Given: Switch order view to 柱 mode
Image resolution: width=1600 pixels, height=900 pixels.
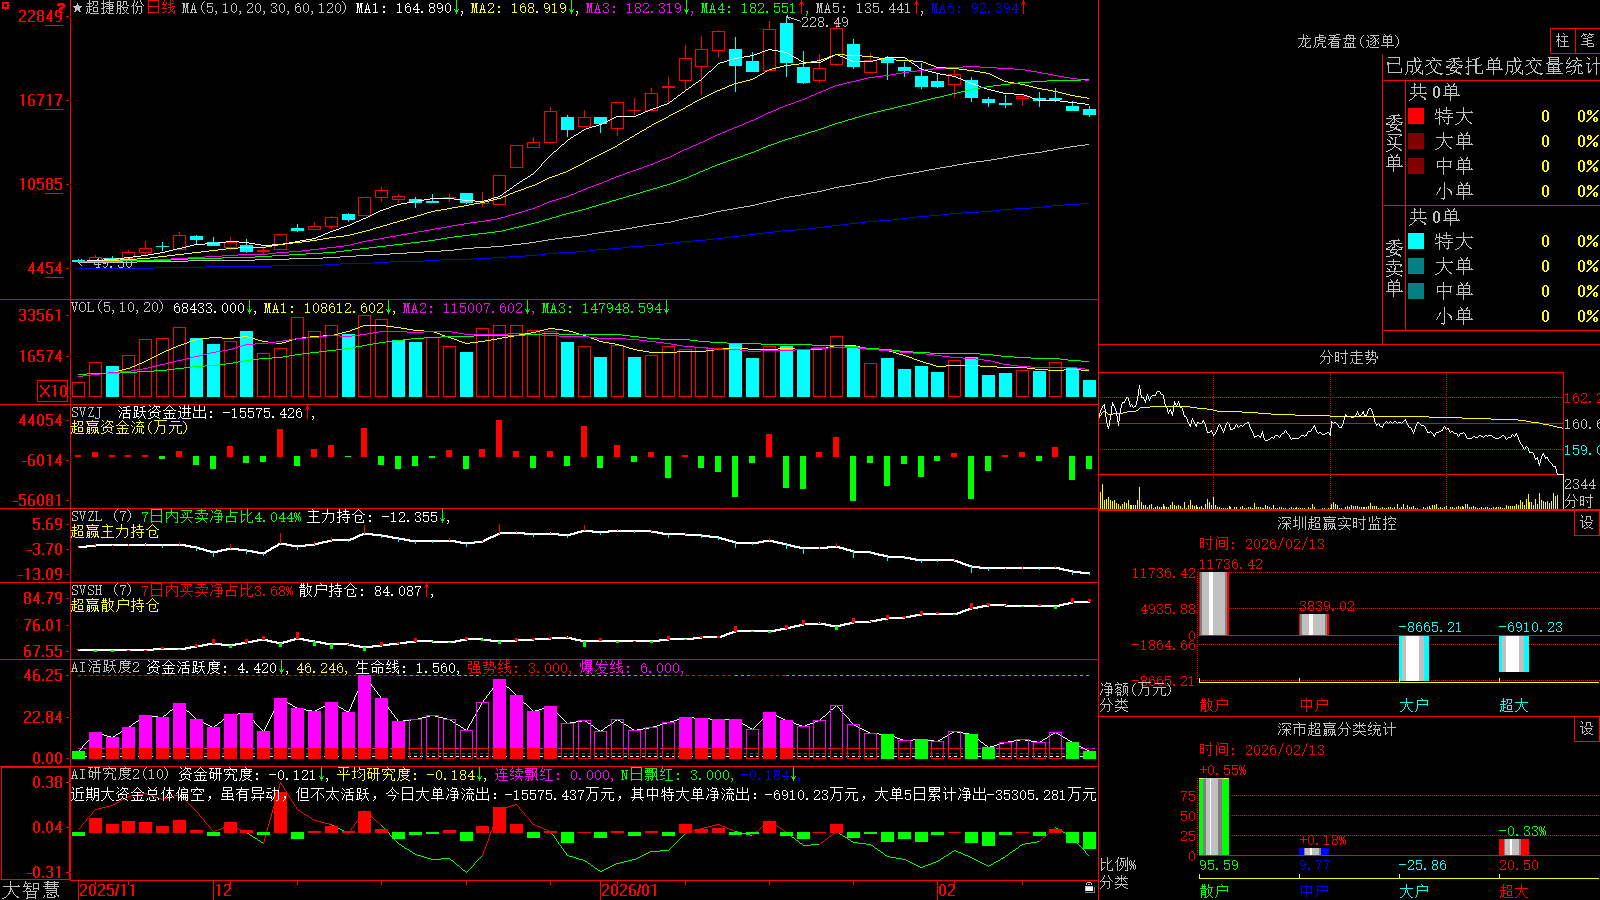Looking at the screenshot, I should 1562,40.
